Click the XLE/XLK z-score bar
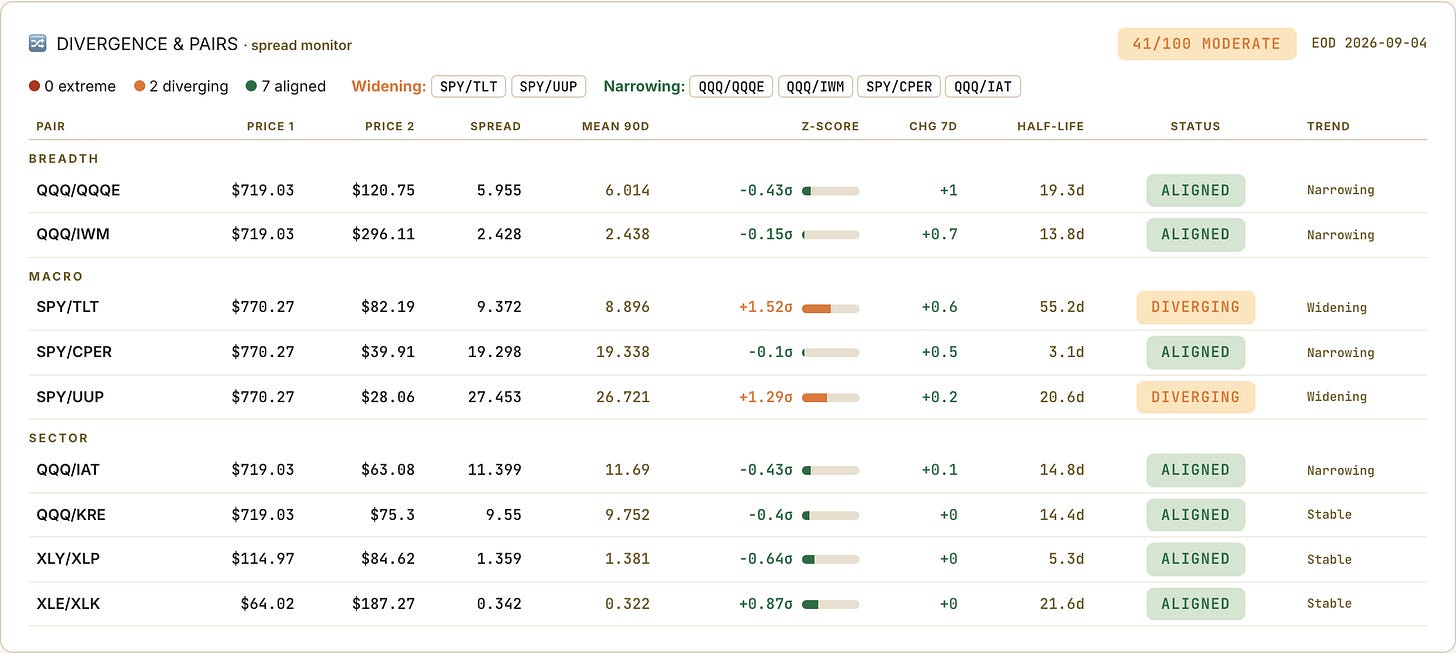Viewport: 1456px width, 654px height. [830, 604]
